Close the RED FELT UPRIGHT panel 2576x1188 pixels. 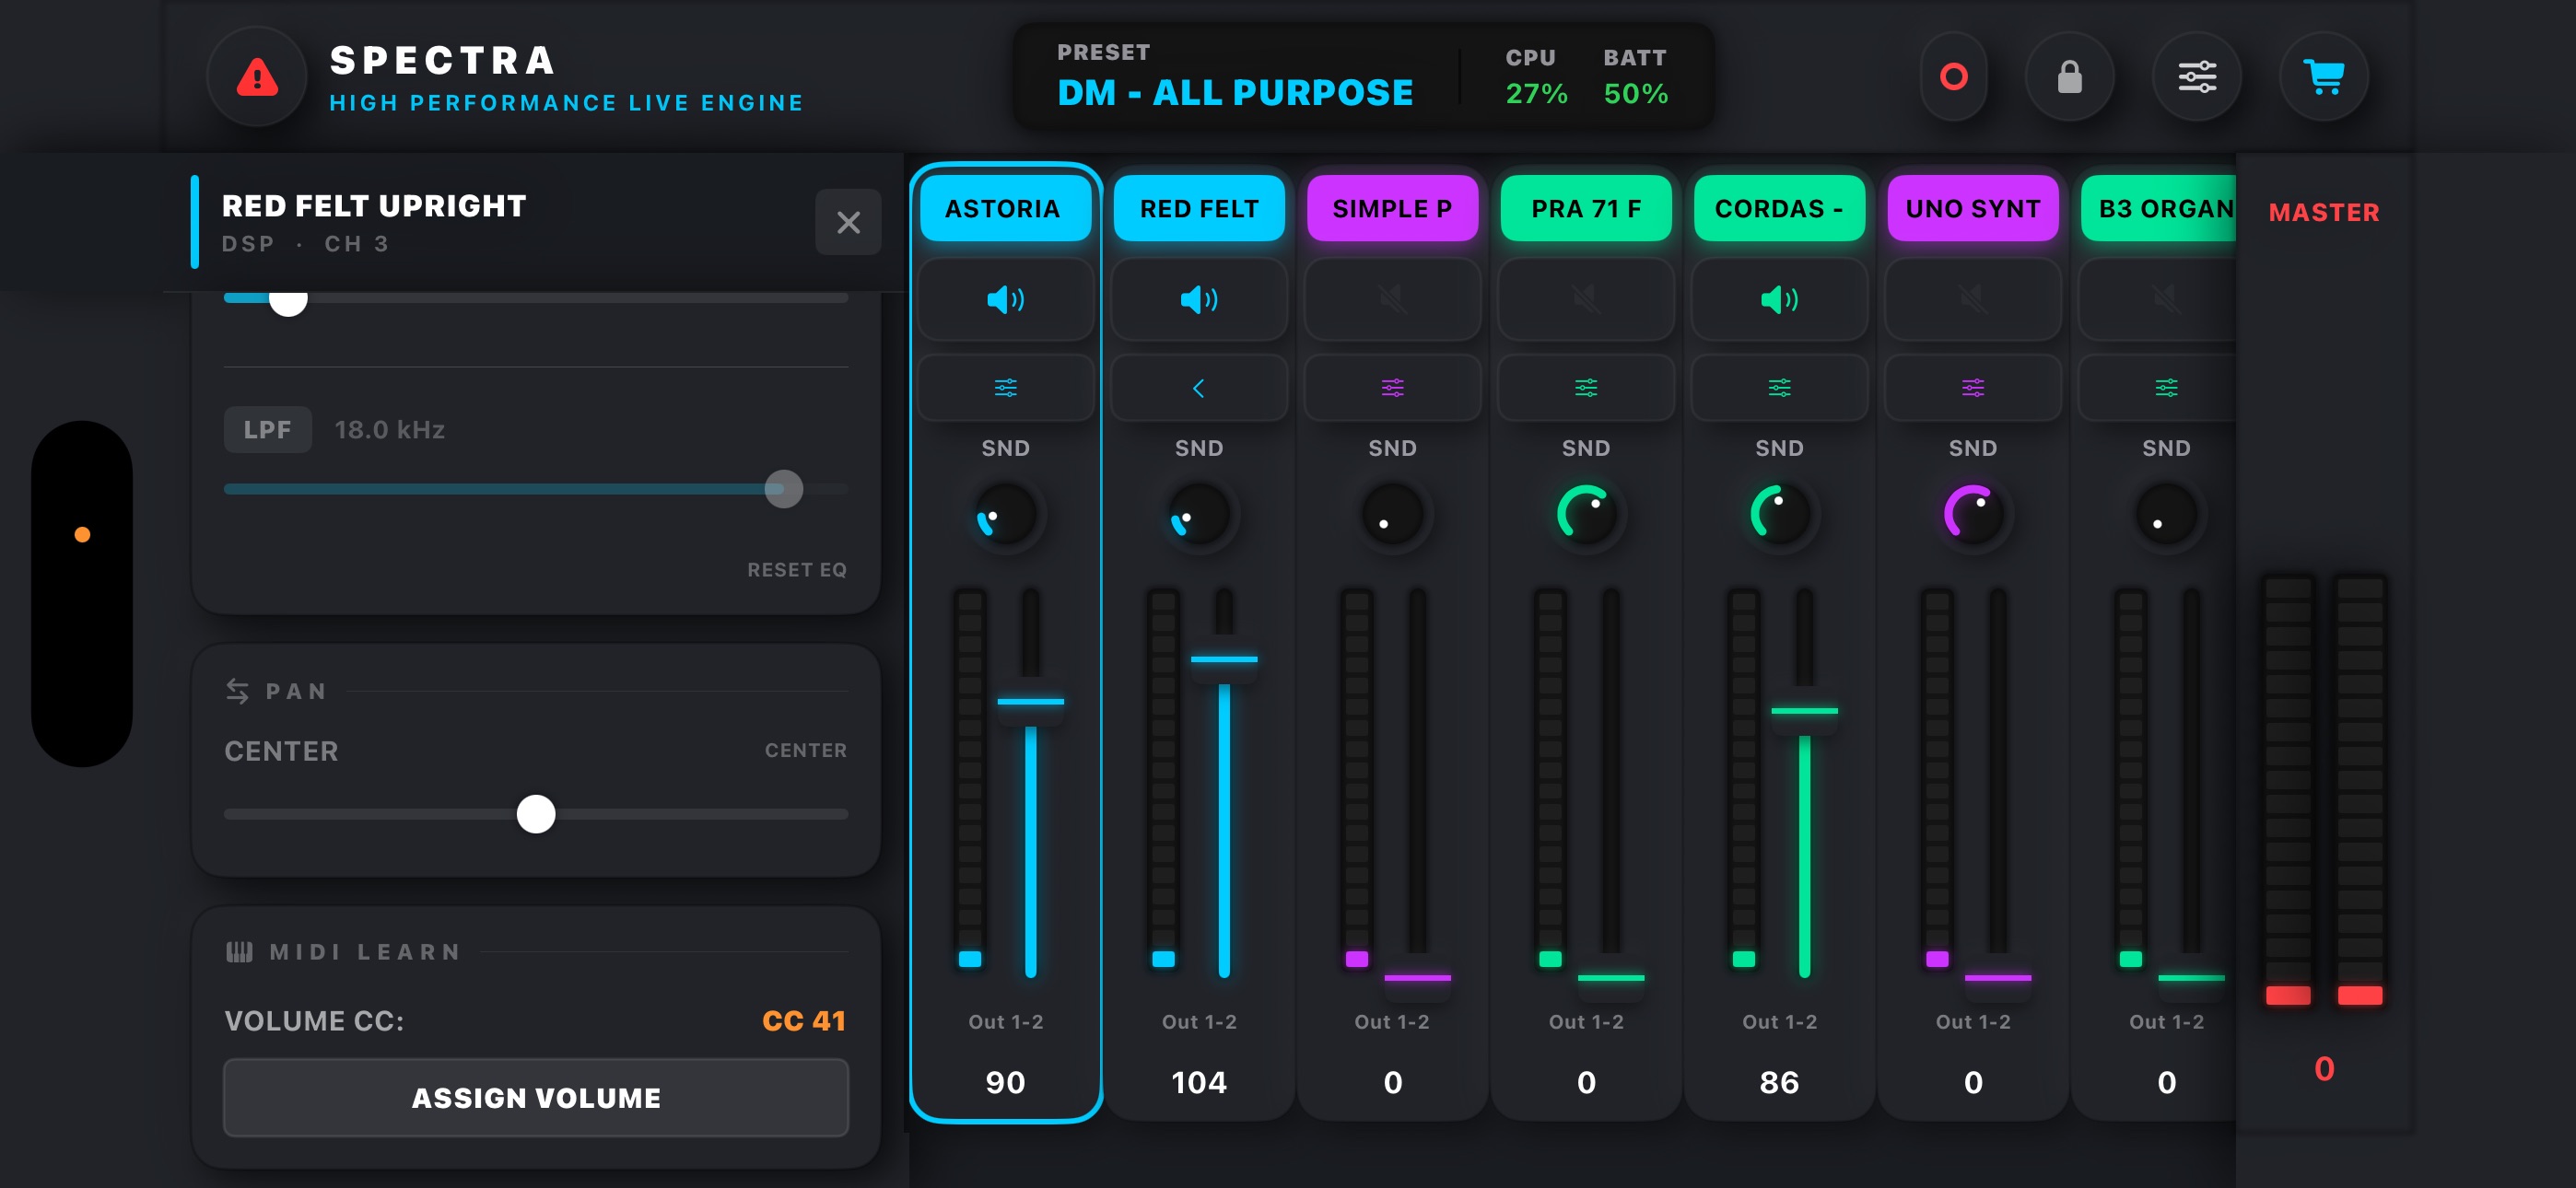(x=848, y=222)
